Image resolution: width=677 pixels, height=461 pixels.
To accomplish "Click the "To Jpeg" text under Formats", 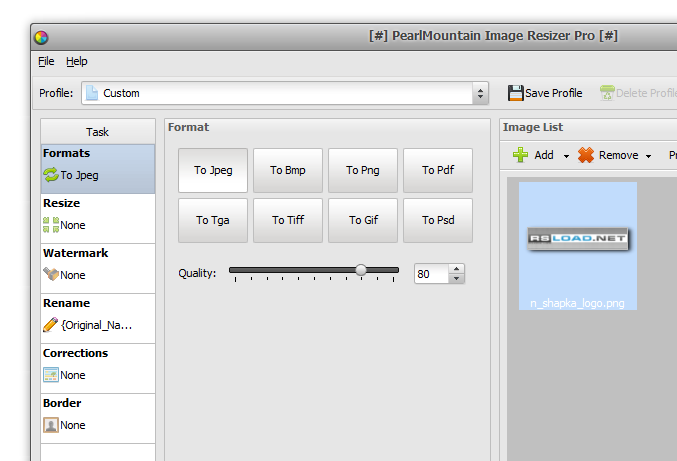I will point(79,175).
